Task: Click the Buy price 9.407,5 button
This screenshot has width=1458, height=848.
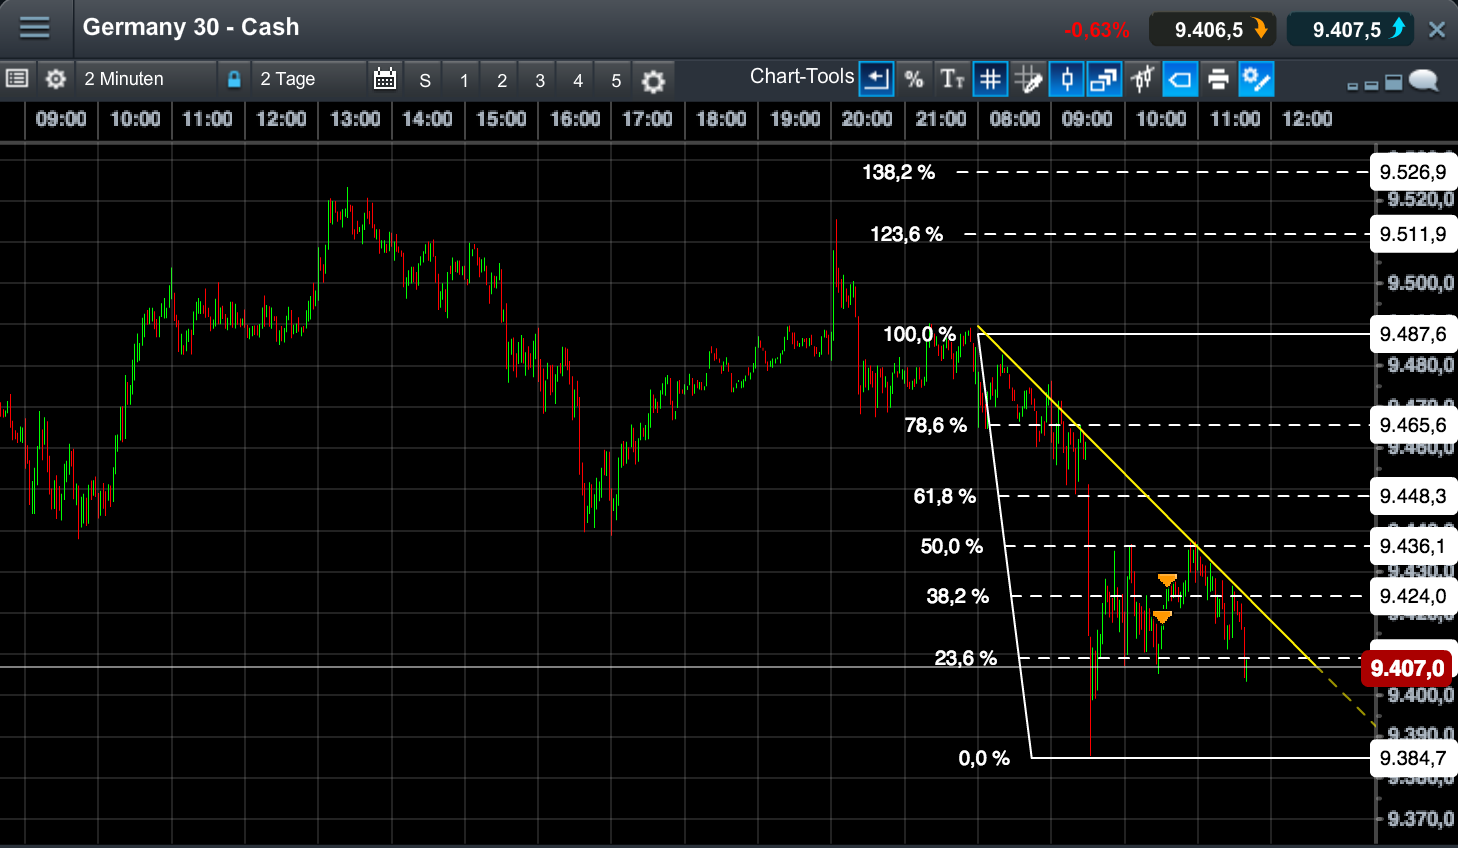Action: [1350, 29]
